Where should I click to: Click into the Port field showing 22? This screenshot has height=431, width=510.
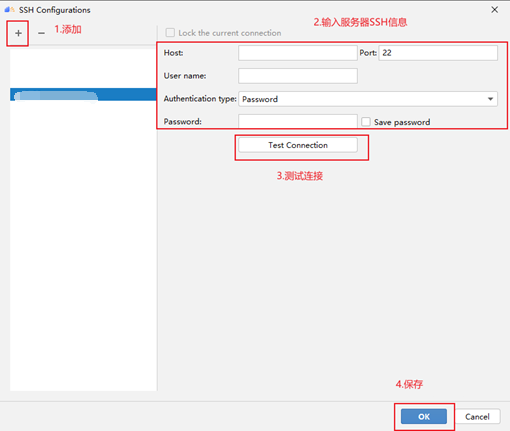[x=438, y=53]
